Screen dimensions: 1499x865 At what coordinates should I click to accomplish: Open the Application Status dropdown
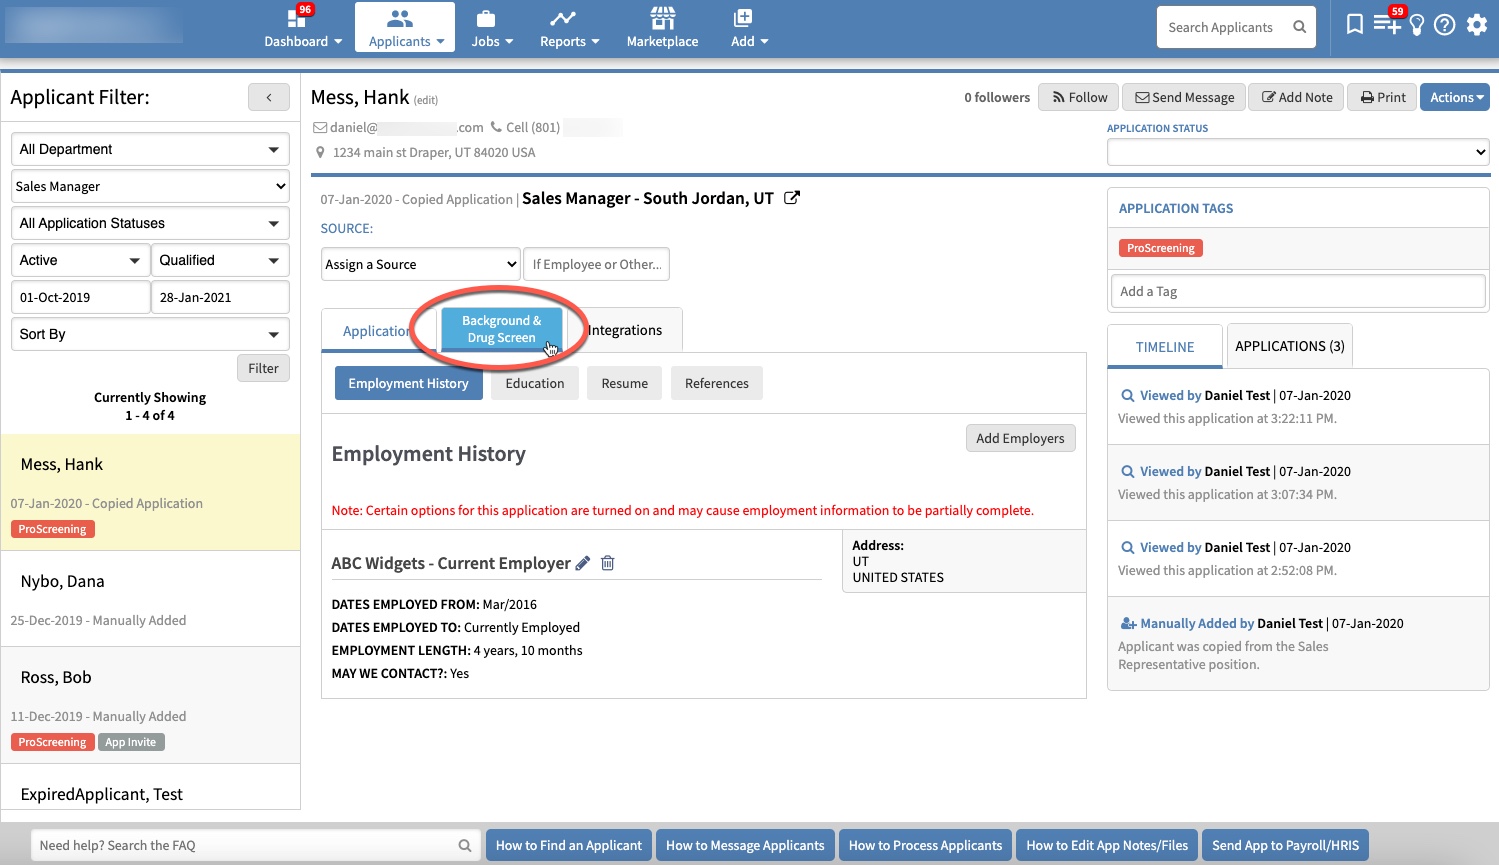coord(1297,152)
